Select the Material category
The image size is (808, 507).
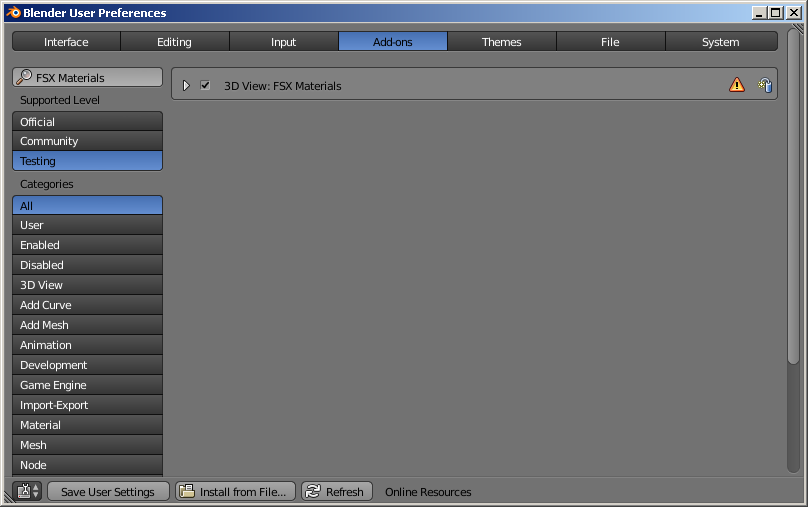point(87,425)
